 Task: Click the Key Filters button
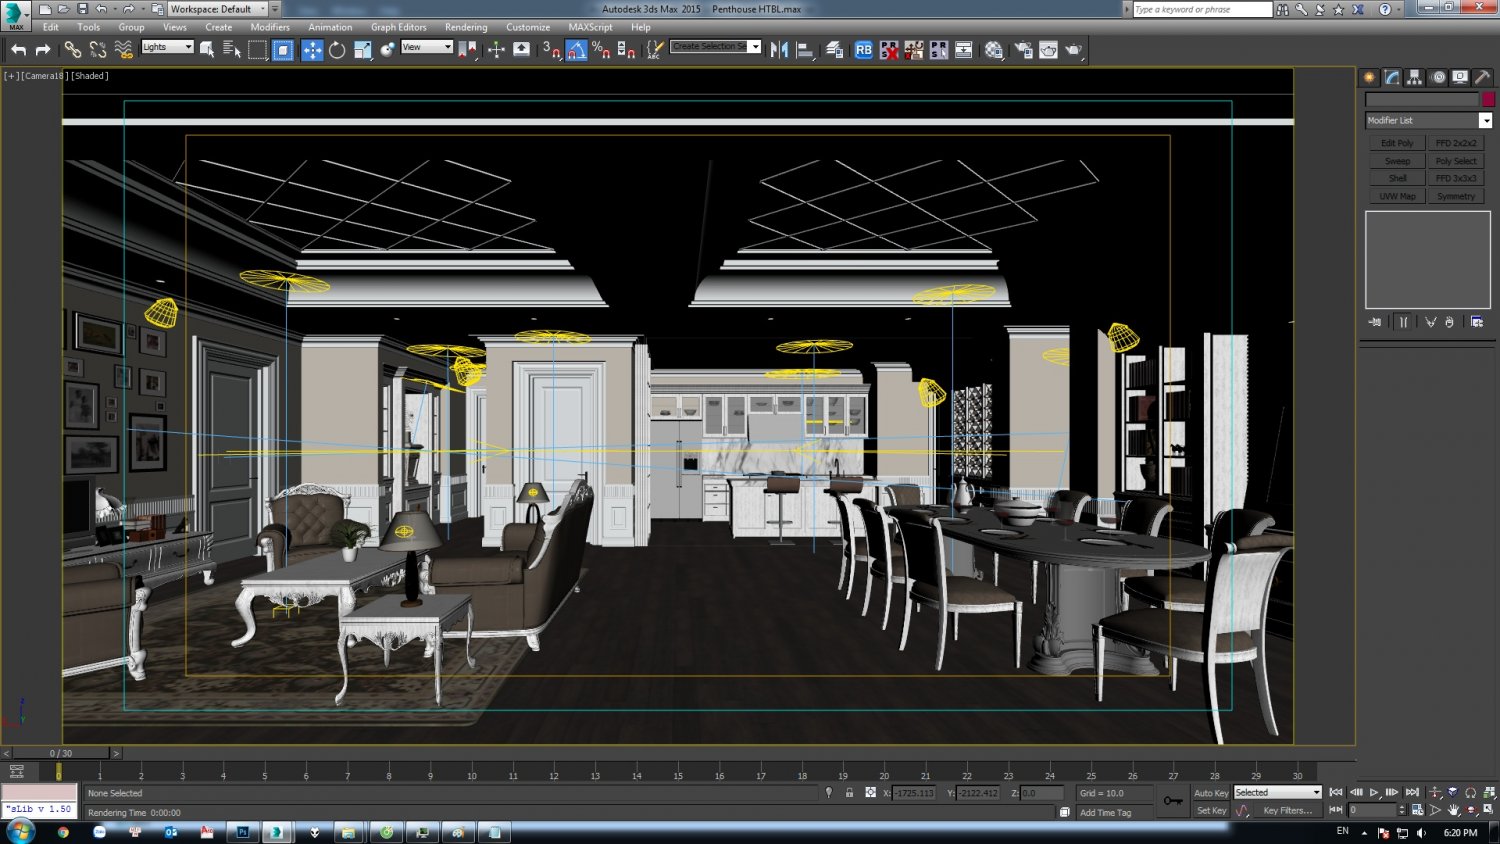[x=1290, y=810]
